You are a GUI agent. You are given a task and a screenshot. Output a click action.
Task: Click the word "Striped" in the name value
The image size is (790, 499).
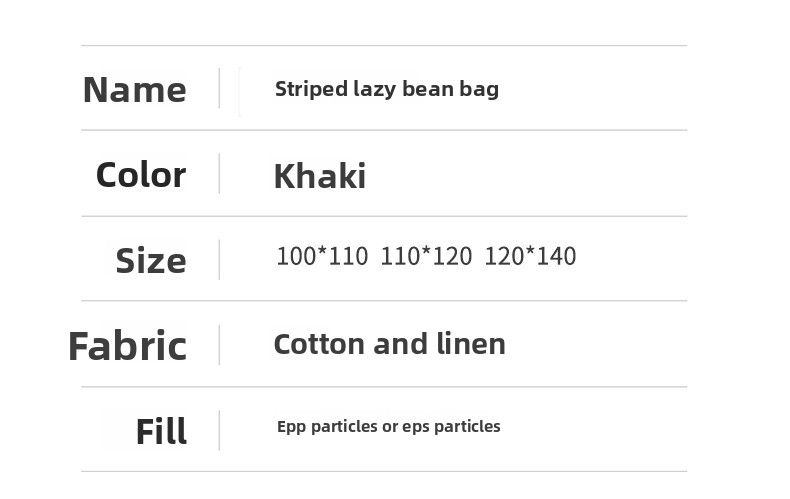click(x=310, y=89)
